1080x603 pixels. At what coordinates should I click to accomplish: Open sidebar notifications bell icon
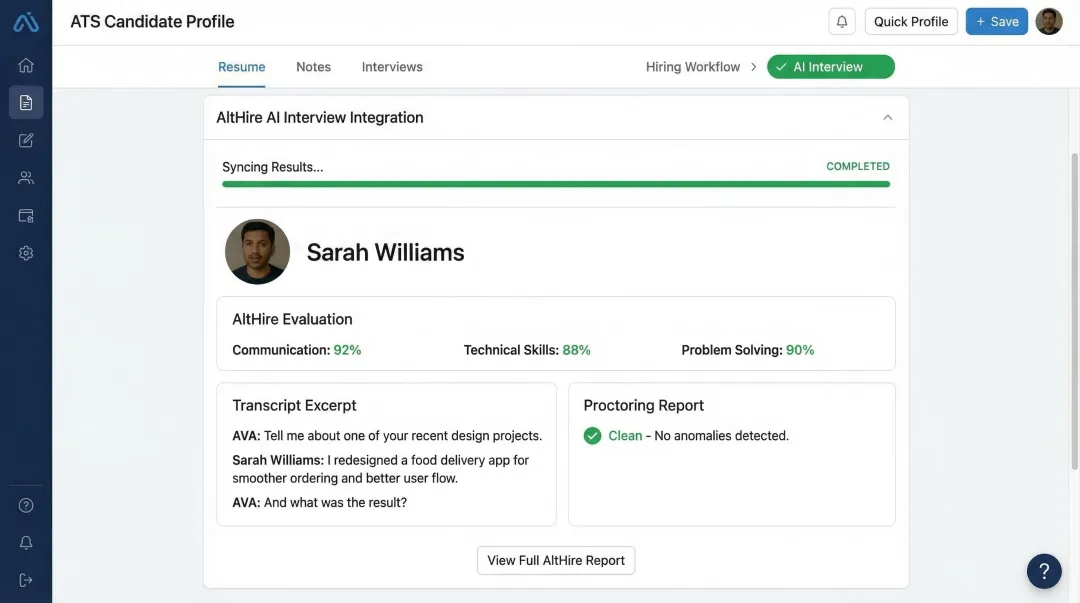click(25, 541)
